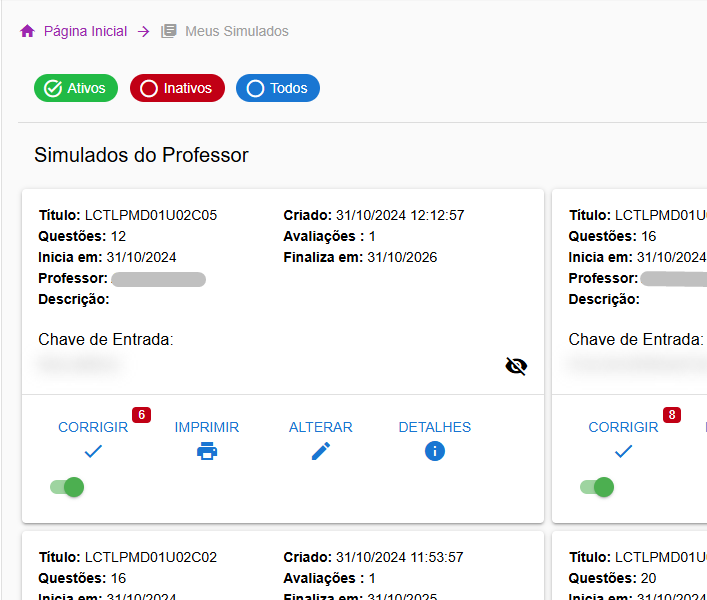This screenshot has width=707, height=600.
Task: Click the printer icon under IMPRIMIR
Action: [207, 451]
